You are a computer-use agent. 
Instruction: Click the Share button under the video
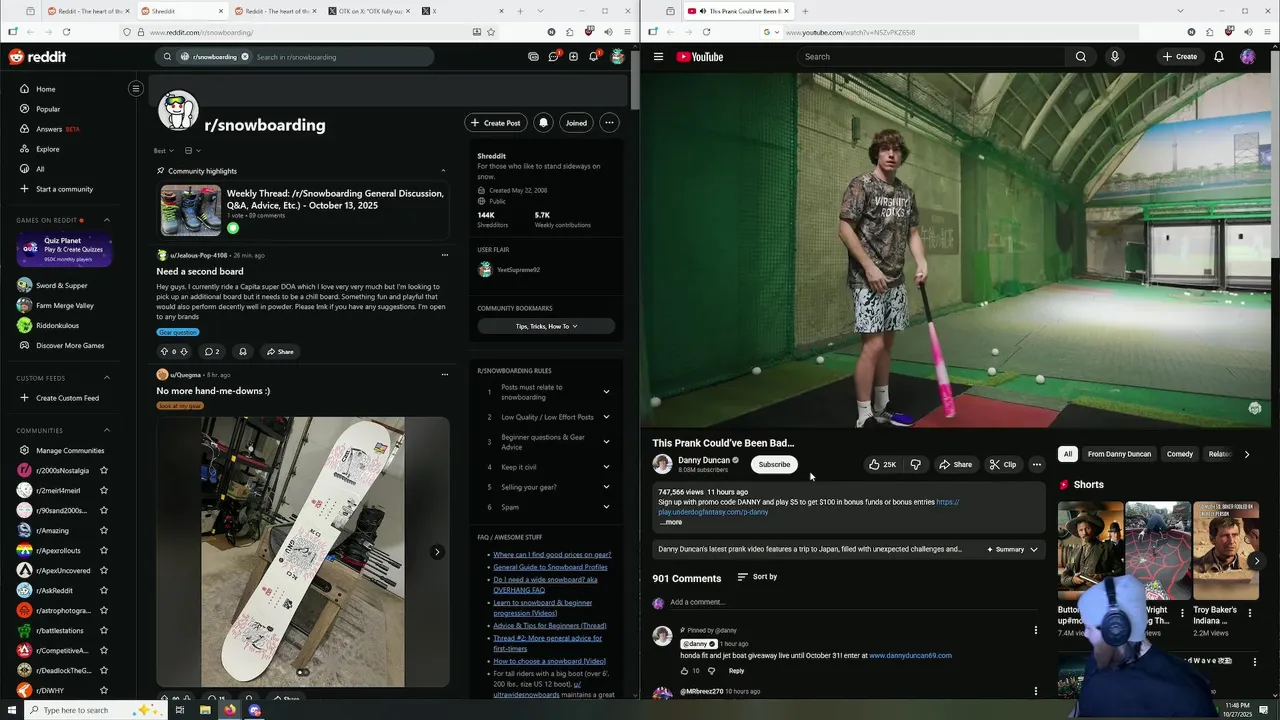pos(955,464)
